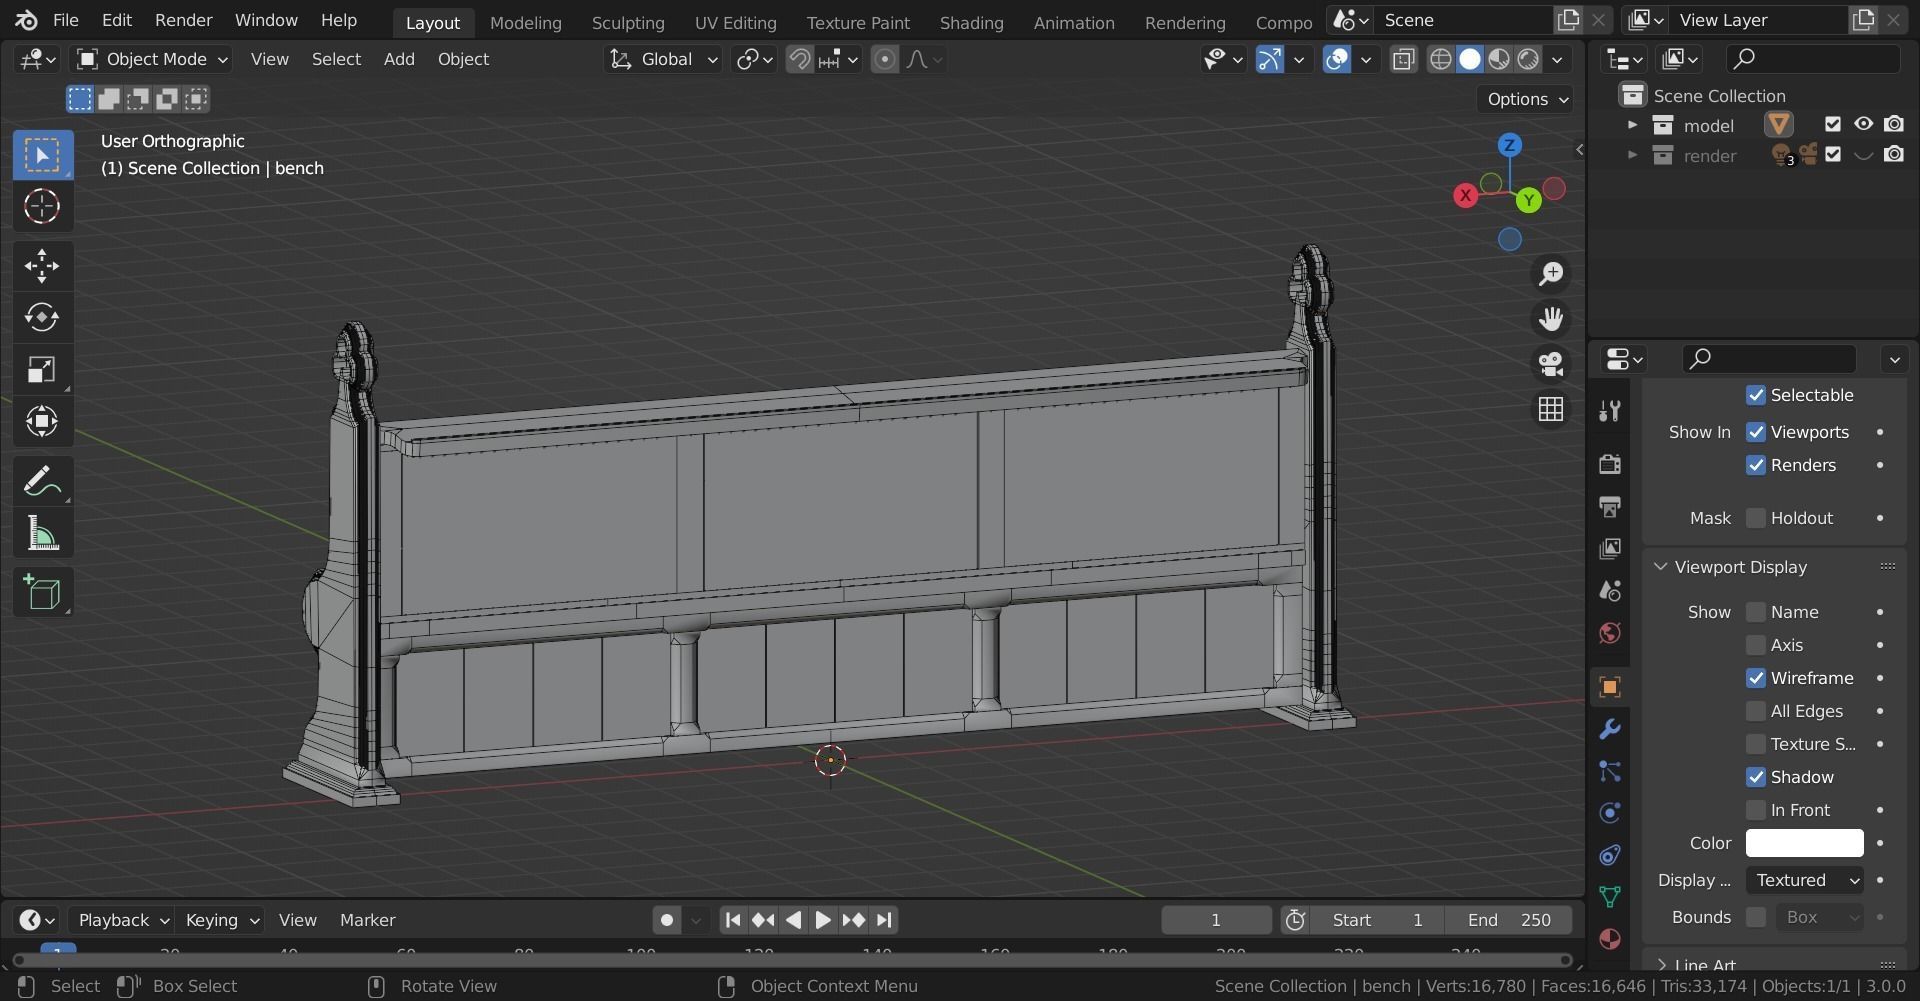Screen dimensions: 1920x1001
Task: Enable Show Axis checkbox
Action: click(x=1756, y=645)
